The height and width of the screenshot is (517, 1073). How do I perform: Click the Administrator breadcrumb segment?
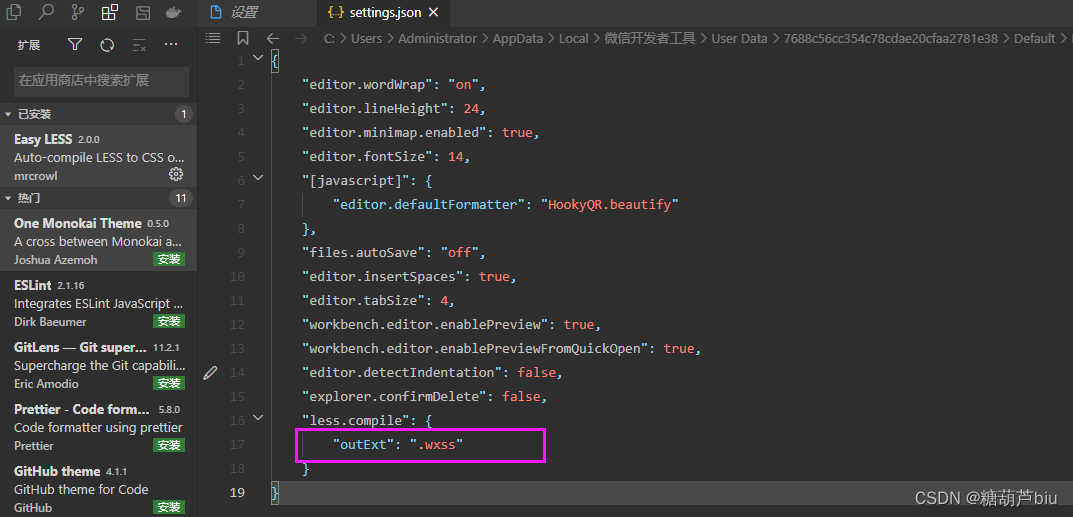pos(437,38)
